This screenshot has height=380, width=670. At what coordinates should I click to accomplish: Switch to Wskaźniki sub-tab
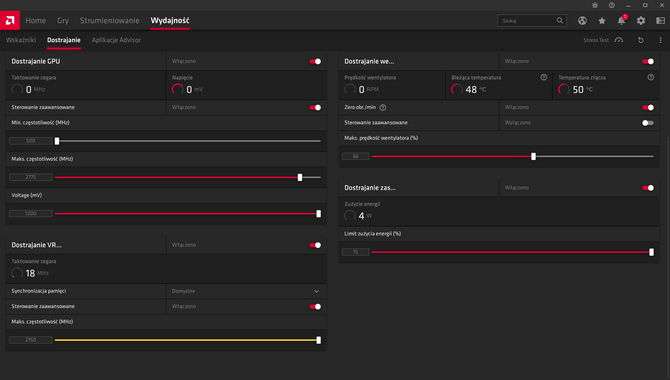[x=21, y=40]
